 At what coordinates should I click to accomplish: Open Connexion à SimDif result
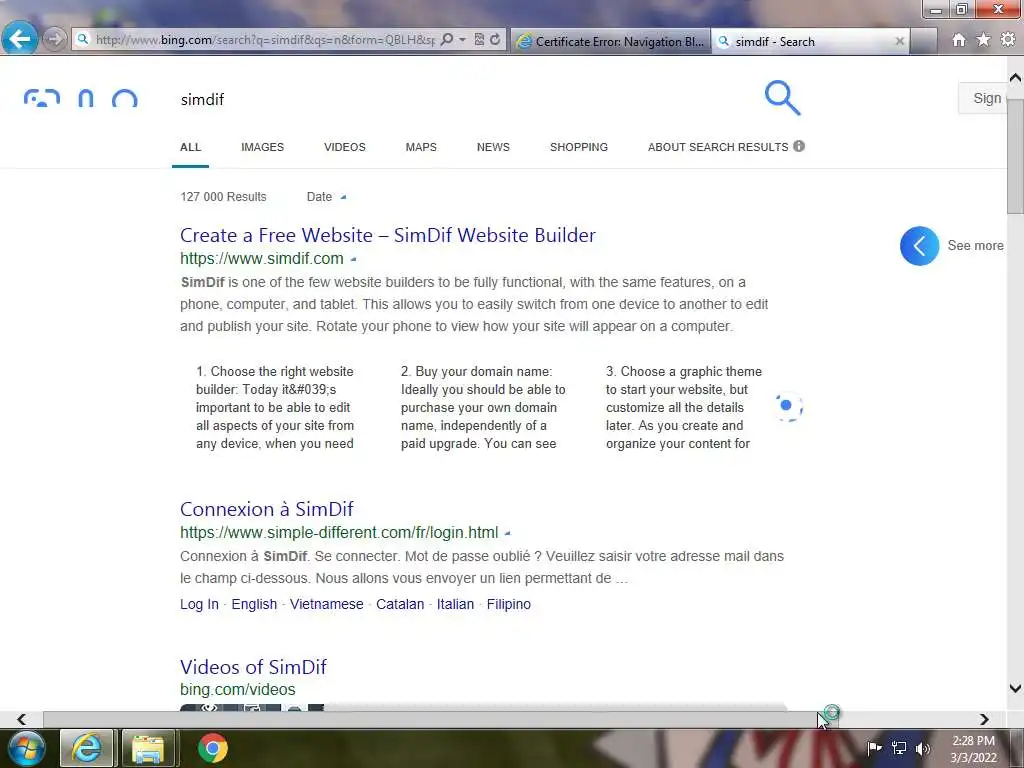(x=266, y=509)
